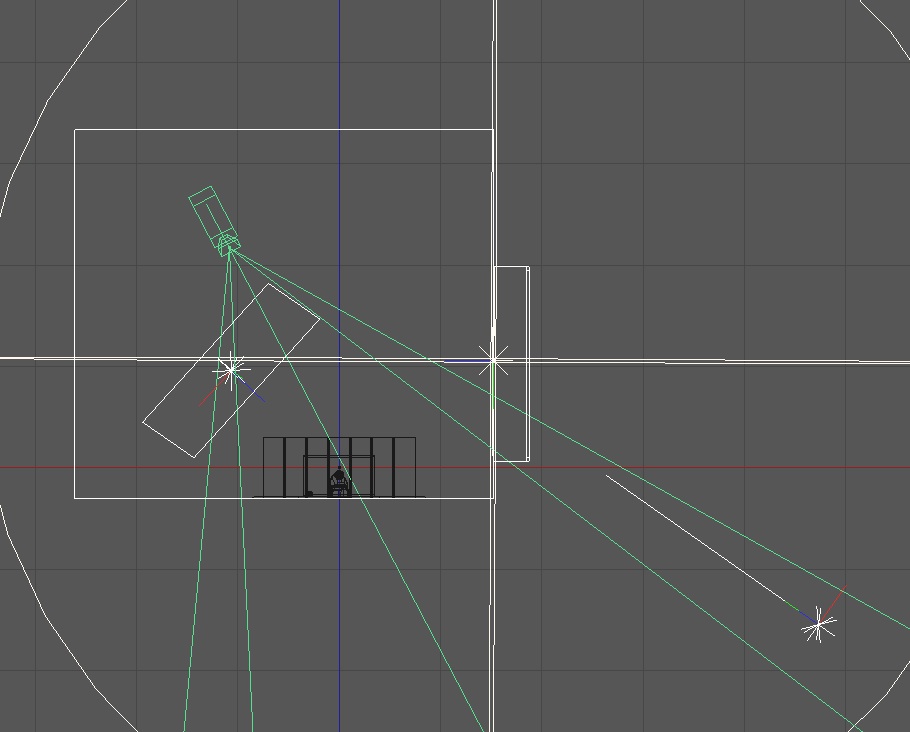Select the tall narrow rectangle on the right wall
The width and height of the screenshot is (910, 732).
click(x=511, y=364)
